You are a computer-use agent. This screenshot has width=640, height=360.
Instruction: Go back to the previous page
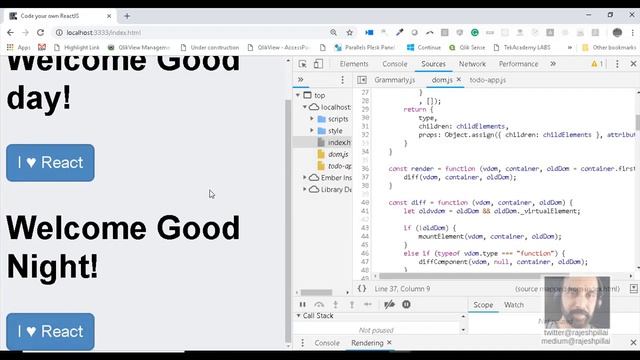pyautogui.click(x=10, y=32)
